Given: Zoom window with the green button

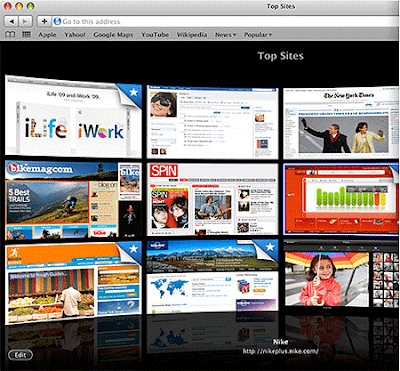Looking at the screenshot, I should (x=30, y=6).
